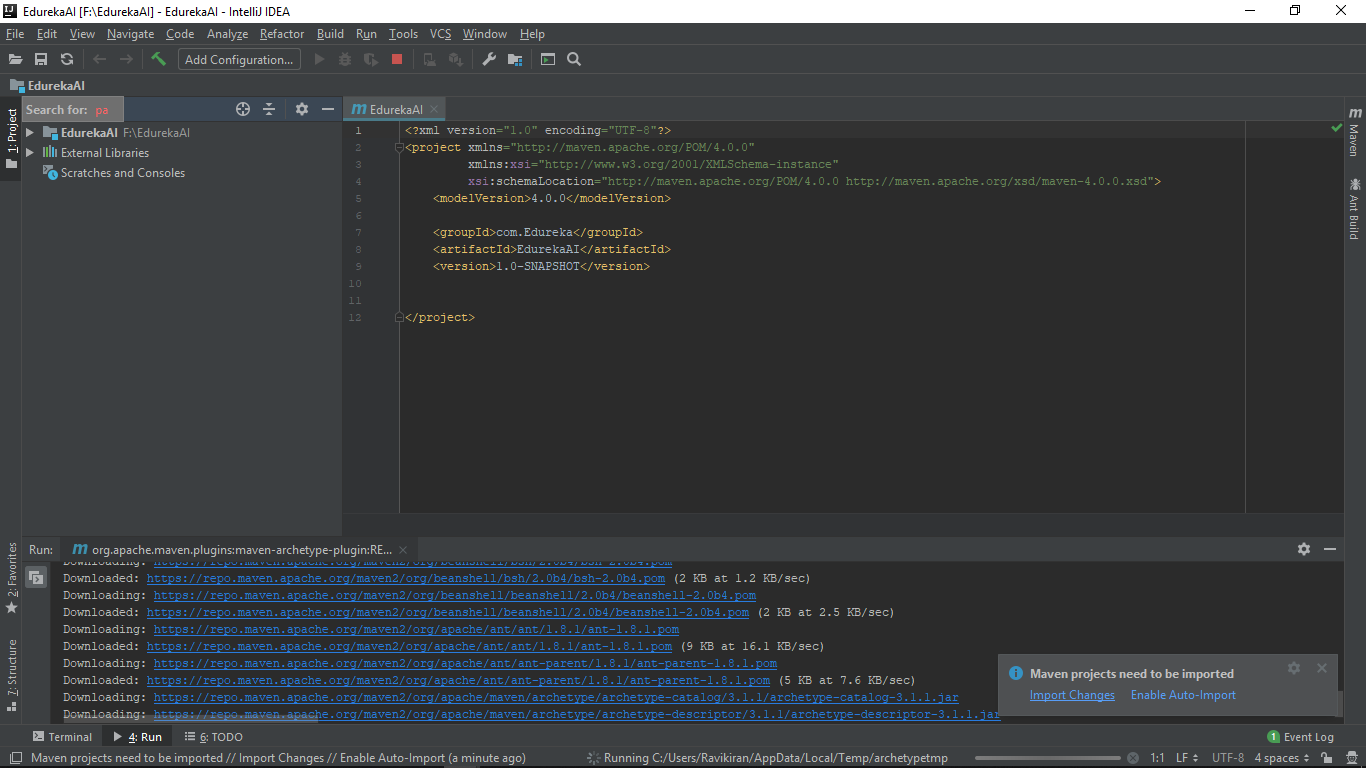Open the Add Configuration dropdown
This screenshot has width=1366, height=768.
pos(239,59)
